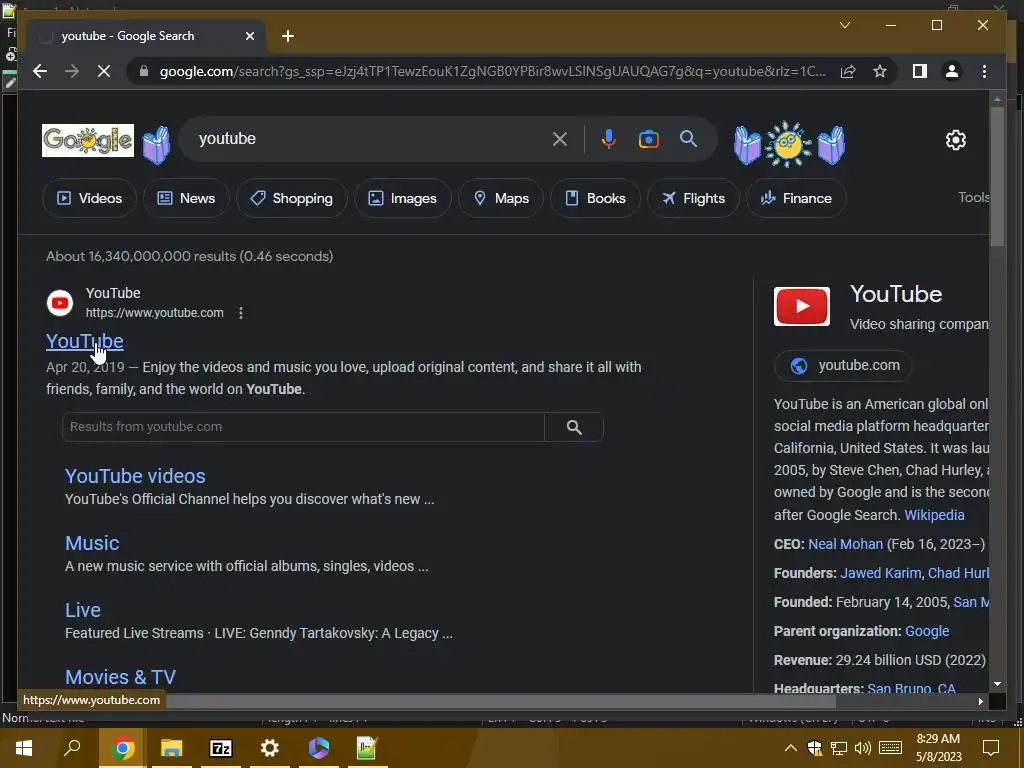
Task: Click the Chrome taskbar icon
Action: click(122, 748)
